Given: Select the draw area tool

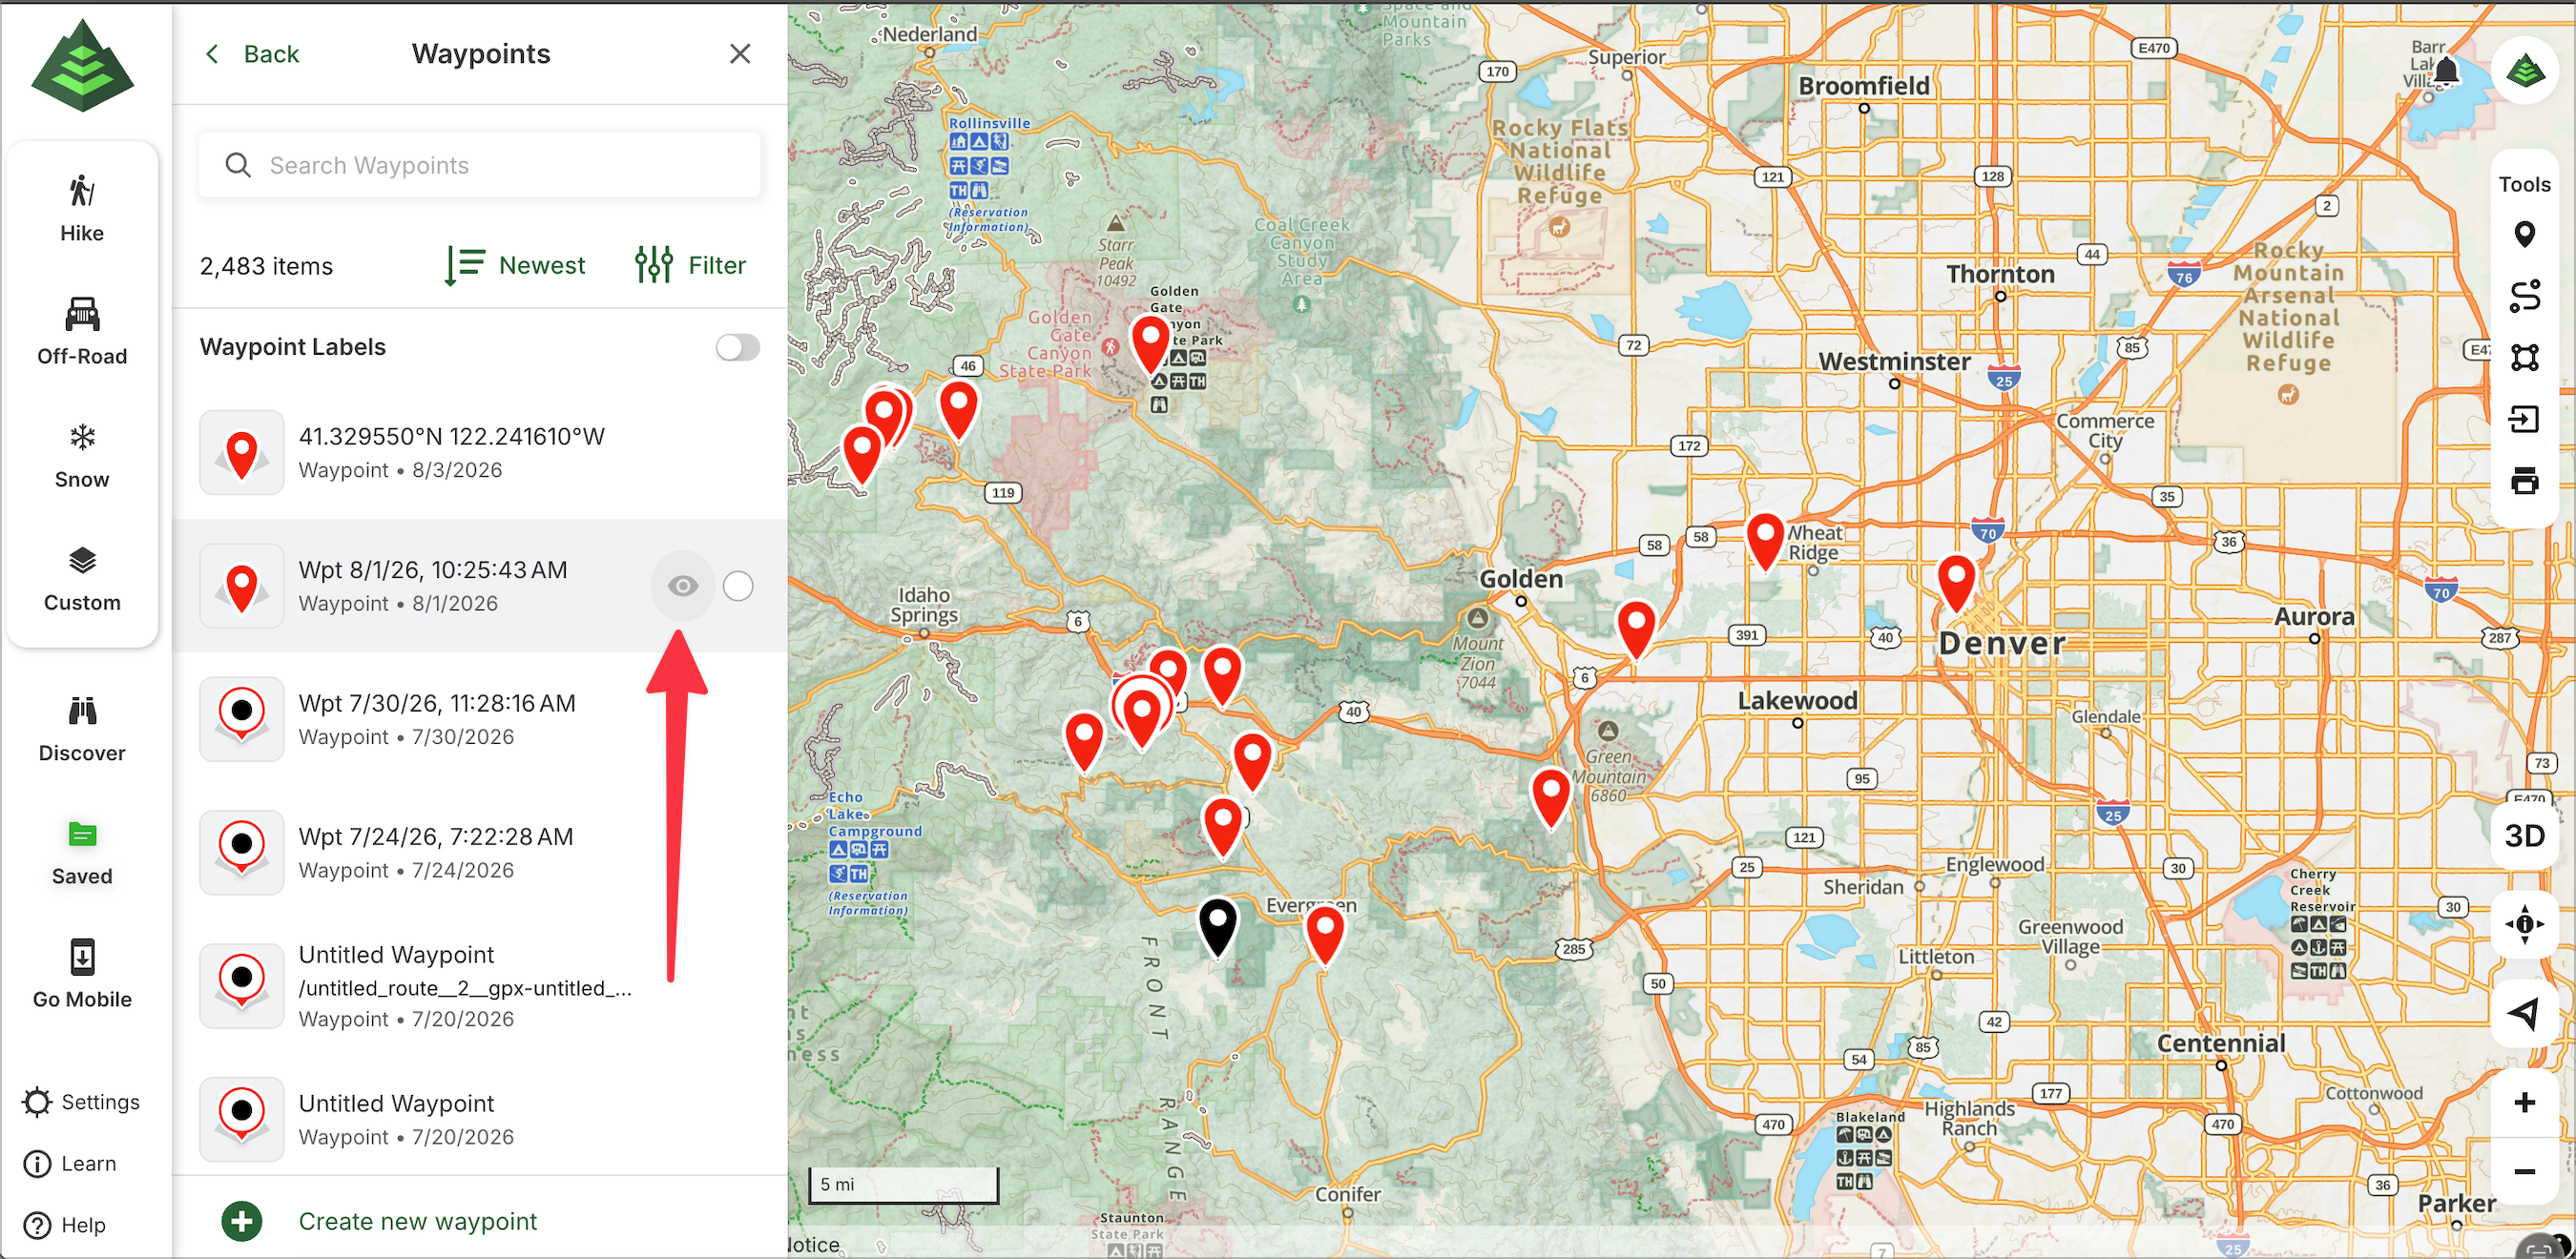Looking at the screenshot, I should pos(2525,357).
